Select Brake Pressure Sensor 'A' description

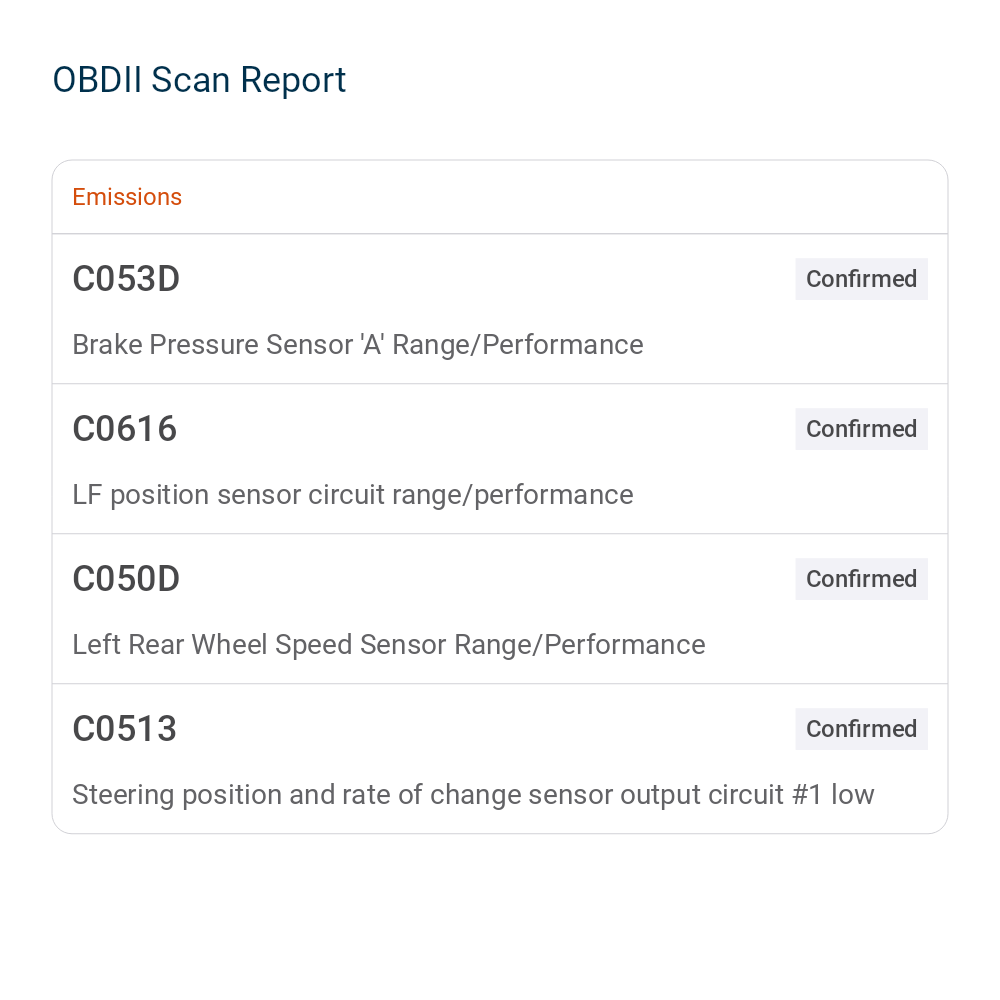(x=358, y=344)
